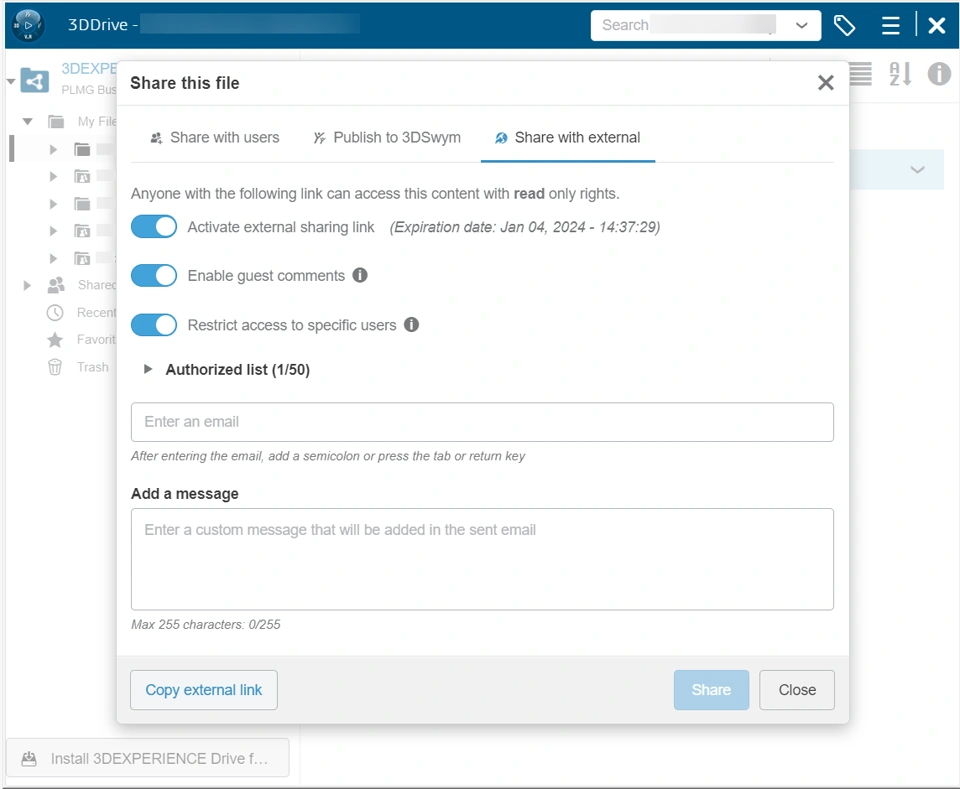Click info icon beside Restrict access

click(x=411, y=325)
